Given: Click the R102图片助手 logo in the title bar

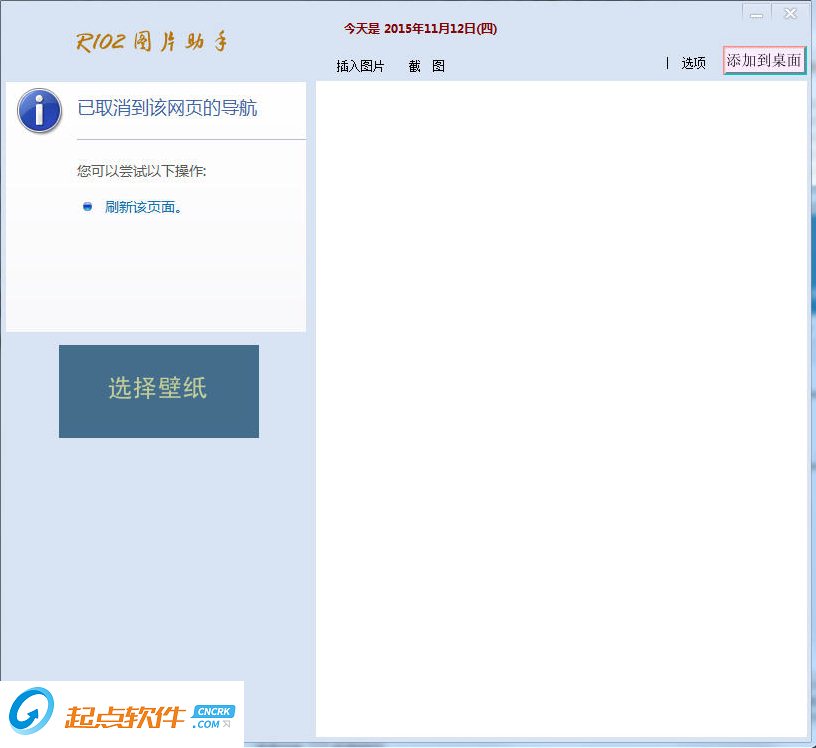Looking at the screenshot, I should tap(153, 40).
